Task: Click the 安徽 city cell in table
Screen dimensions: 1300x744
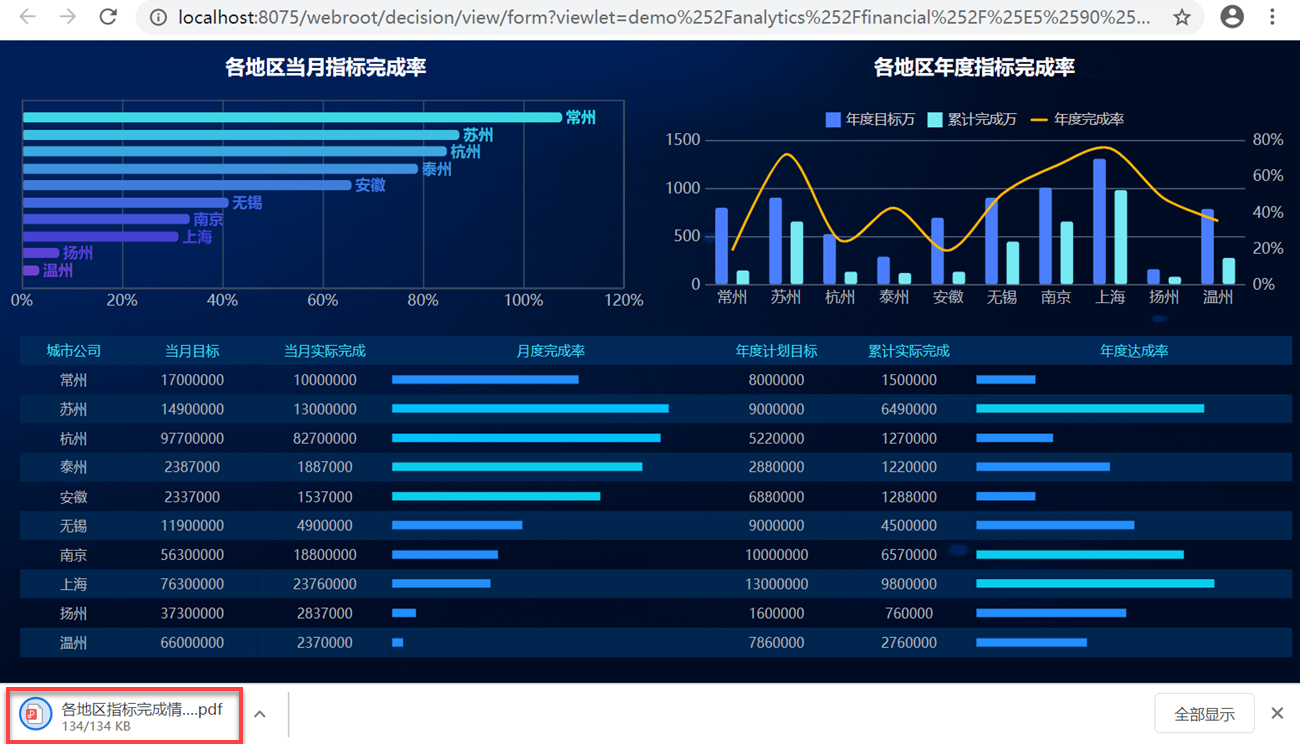Action: coord(73,497)
